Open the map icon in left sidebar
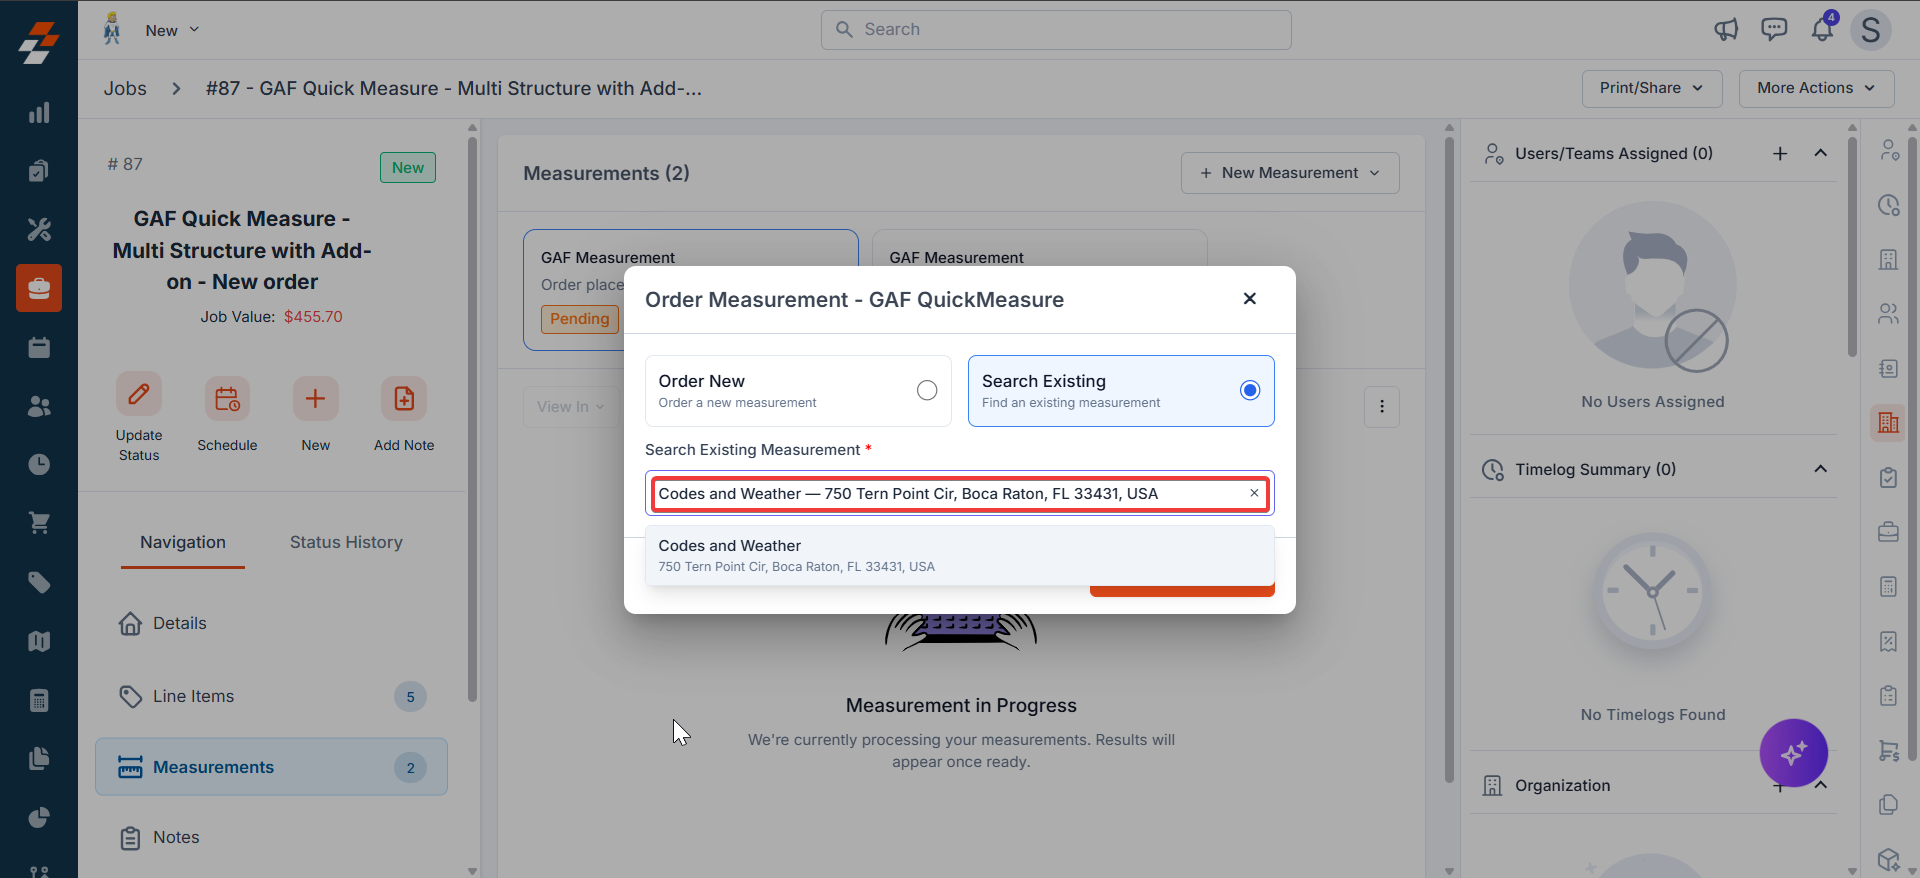The image size is (1920, 878). (x=39, y=641)
